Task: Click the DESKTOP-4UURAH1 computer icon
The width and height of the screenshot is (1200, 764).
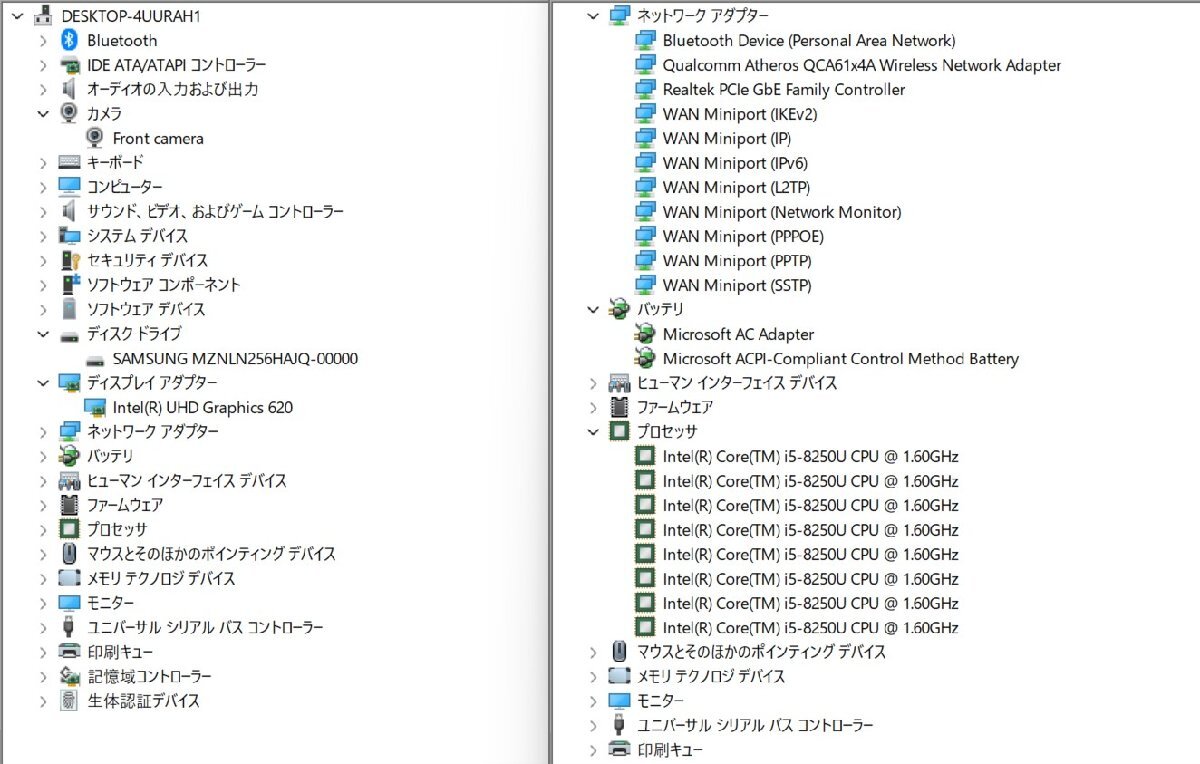Action: tap(44, 16)
